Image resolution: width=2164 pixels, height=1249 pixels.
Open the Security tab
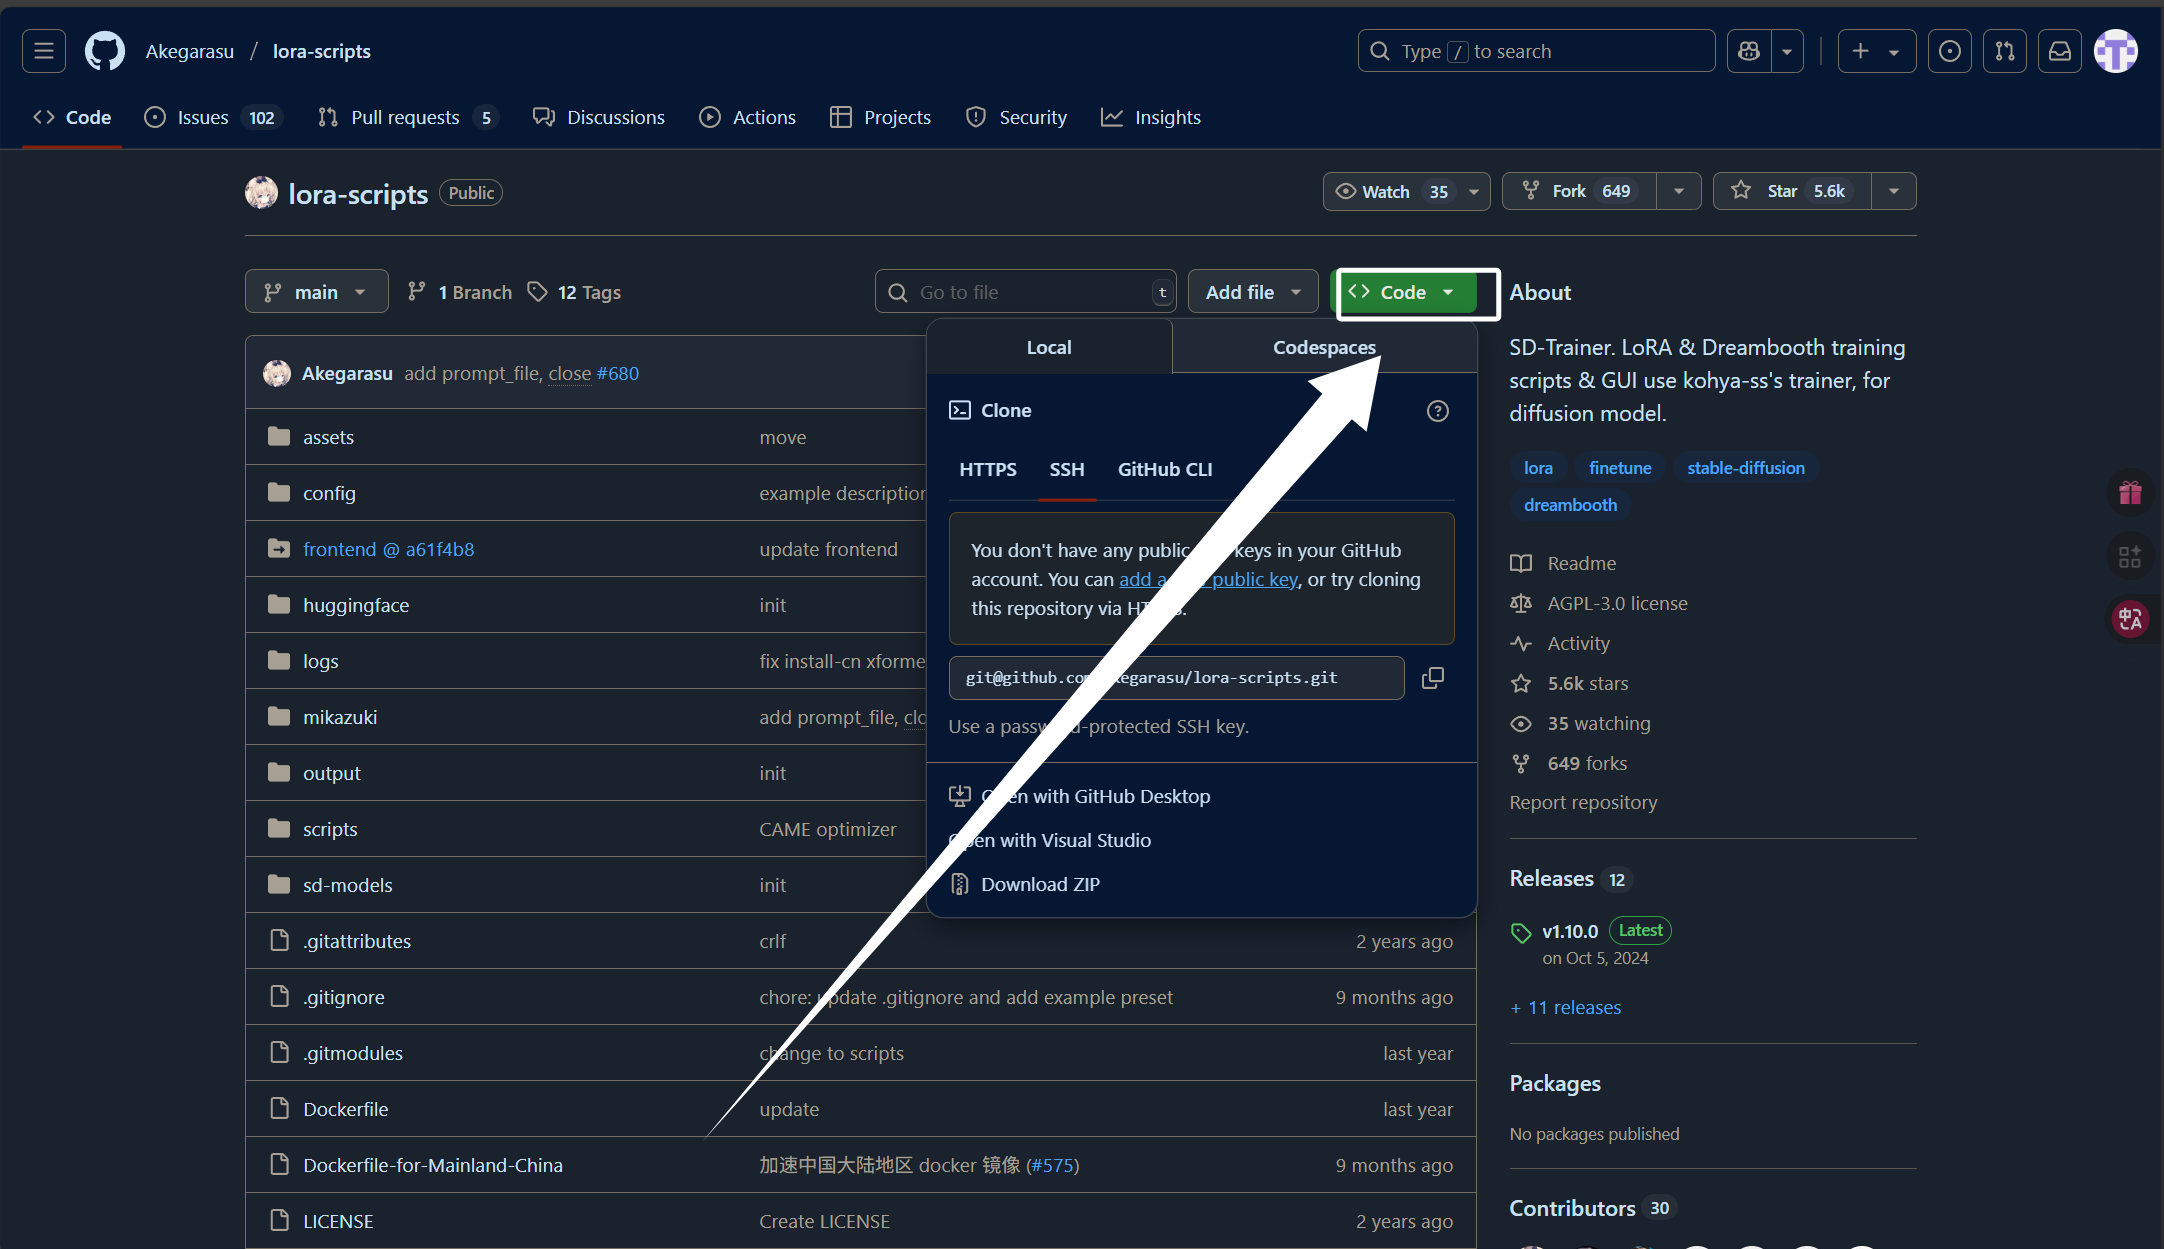point(1017,117)
